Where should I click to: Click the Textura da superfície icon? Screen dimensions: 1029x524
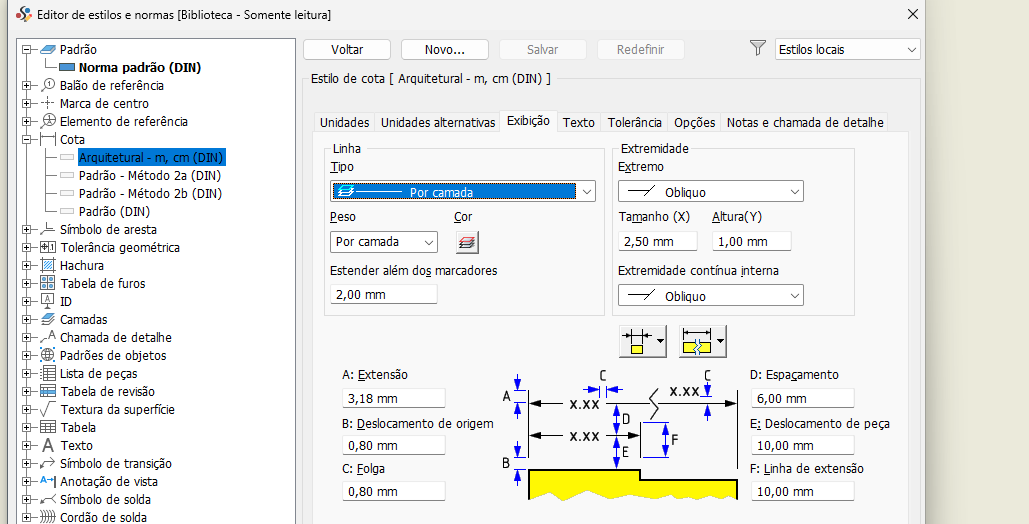click(x=48, y=409)
